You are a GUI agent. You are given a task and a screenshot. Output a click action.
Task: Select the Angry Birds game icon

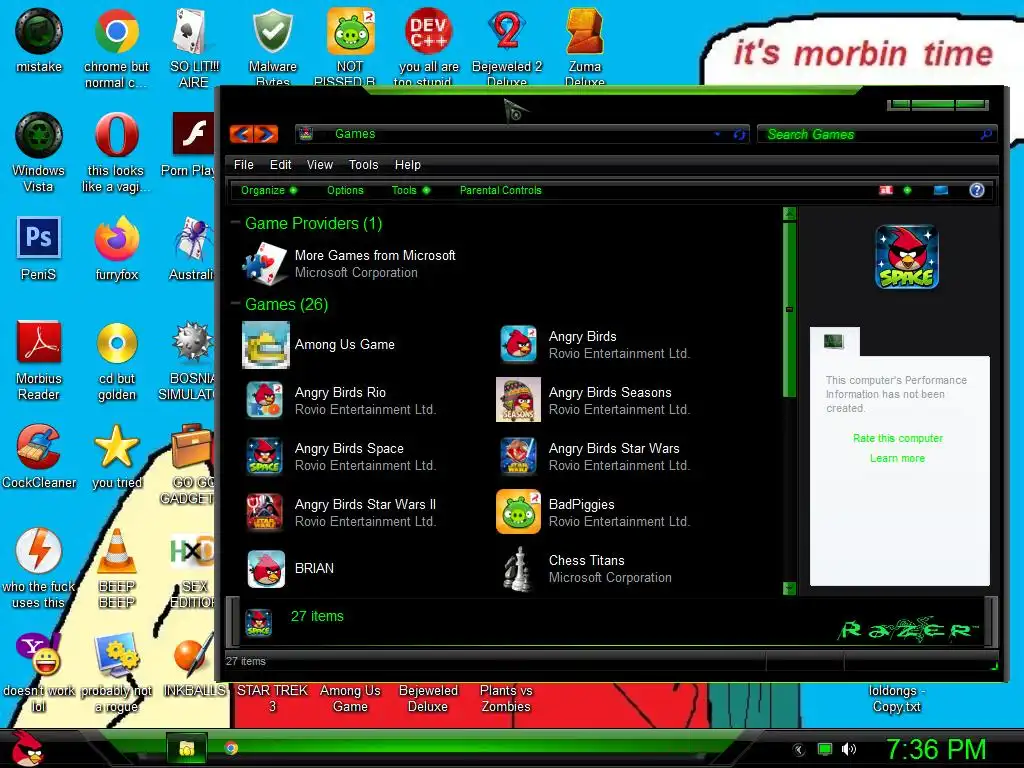(x=519, y=344)
